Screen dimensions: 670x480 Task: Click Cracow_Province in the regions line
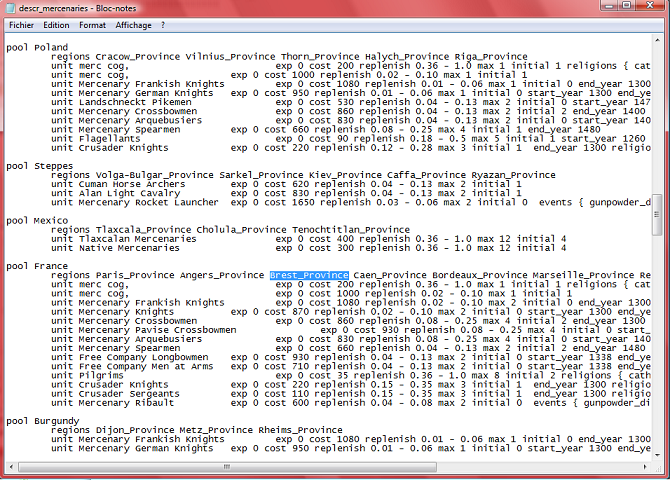pos(138,56)
